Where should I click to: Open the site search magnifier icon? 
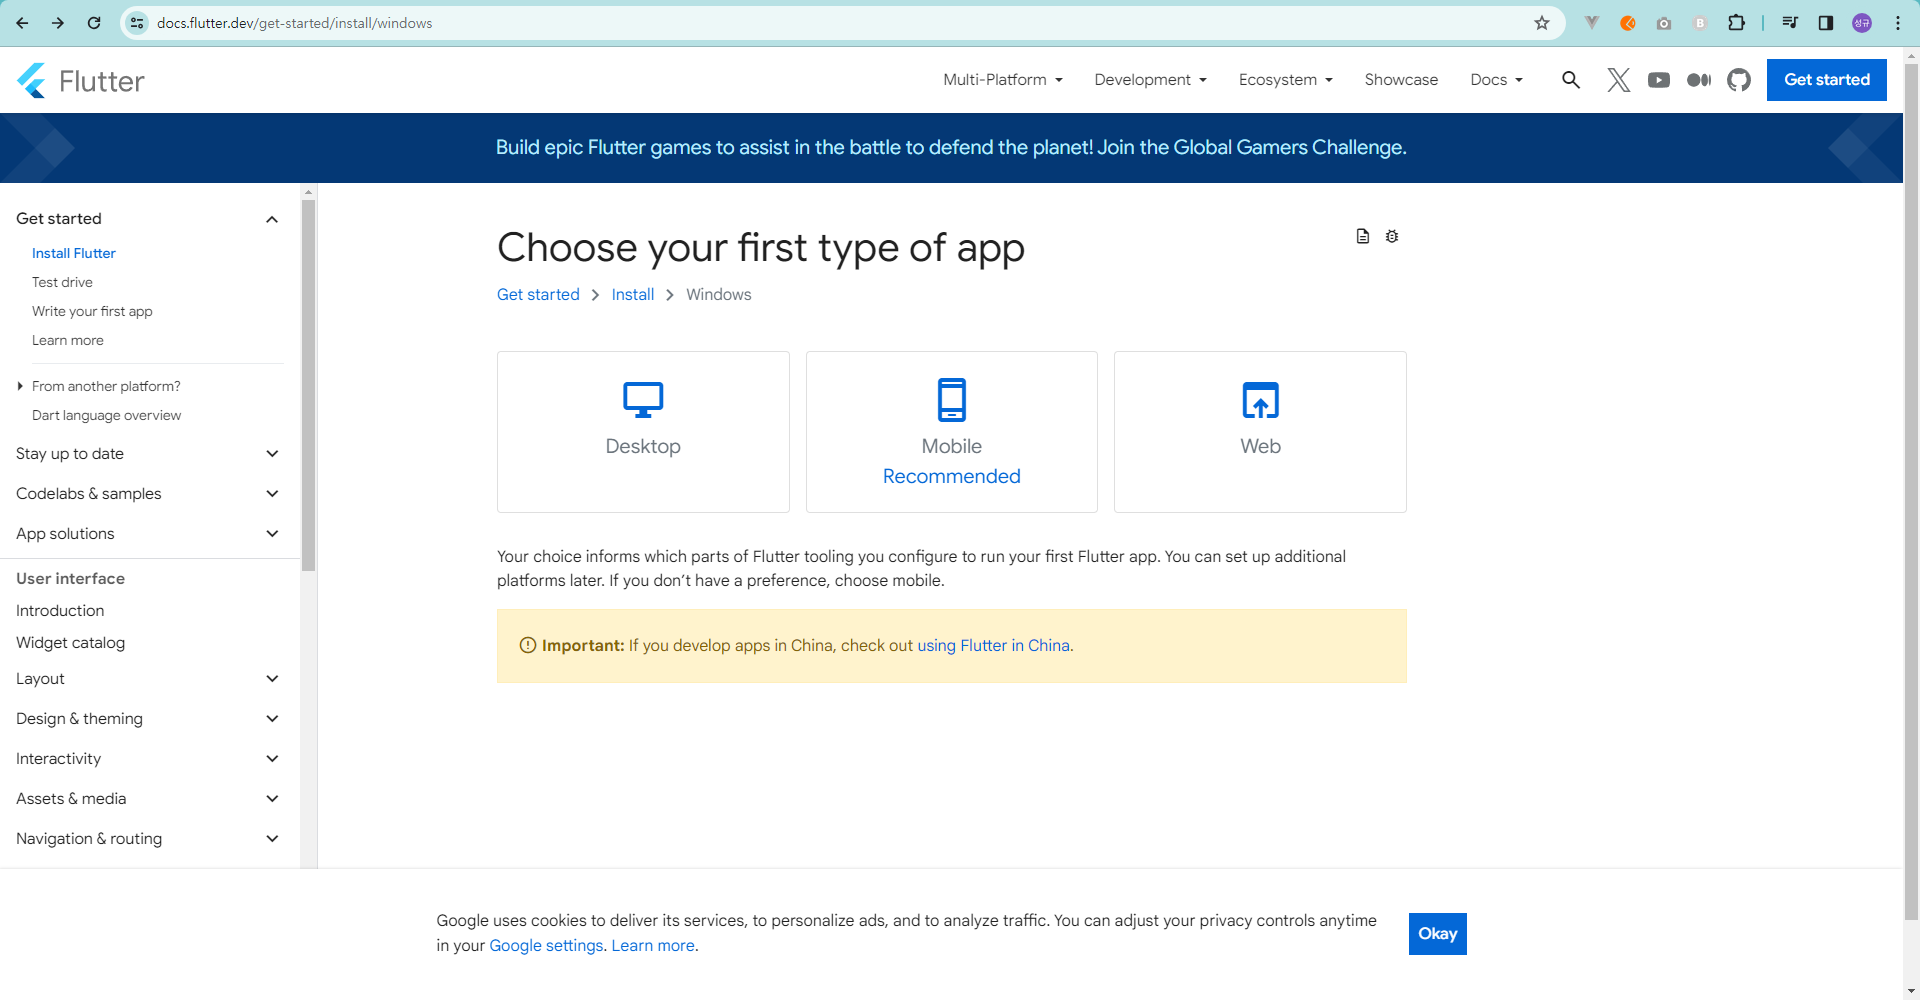[x=1571, y=80]
